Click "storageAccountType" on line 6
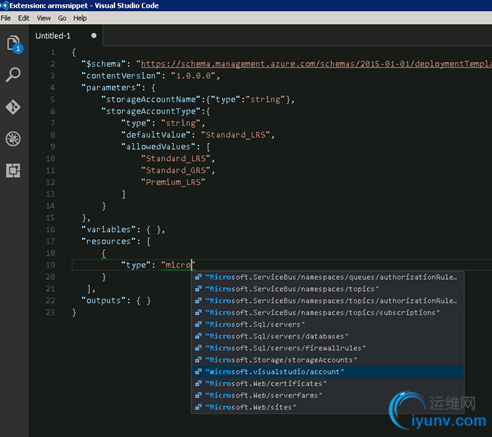 (151, 111)
